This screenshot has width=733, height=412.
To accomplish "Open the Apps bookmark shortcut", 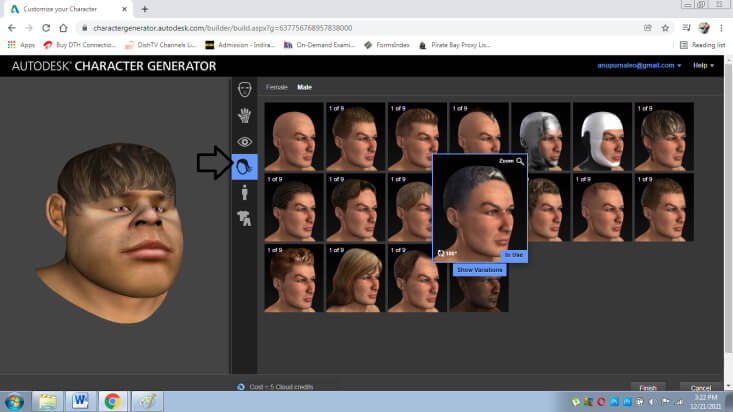I will click(21, 45).
